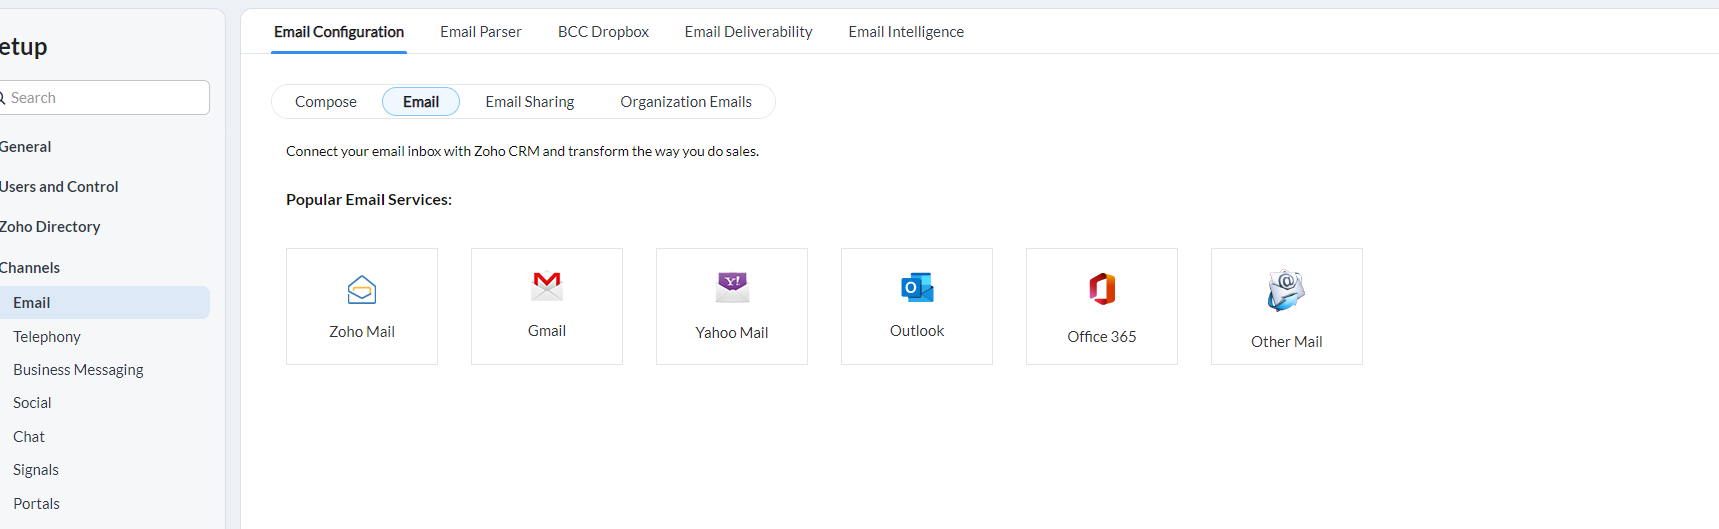Select Email under Channels in sidebar

click(105, 303)
